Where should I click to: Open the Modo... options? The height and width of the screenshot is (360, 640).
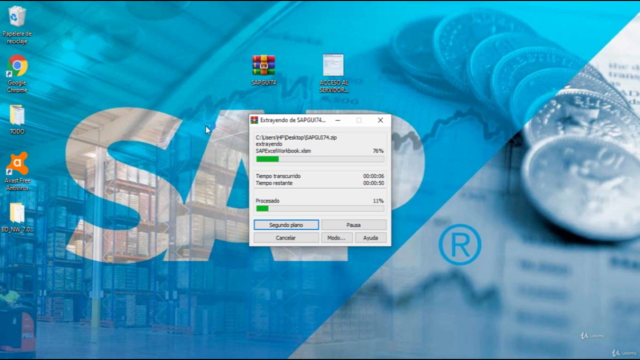tap(336, 238)
